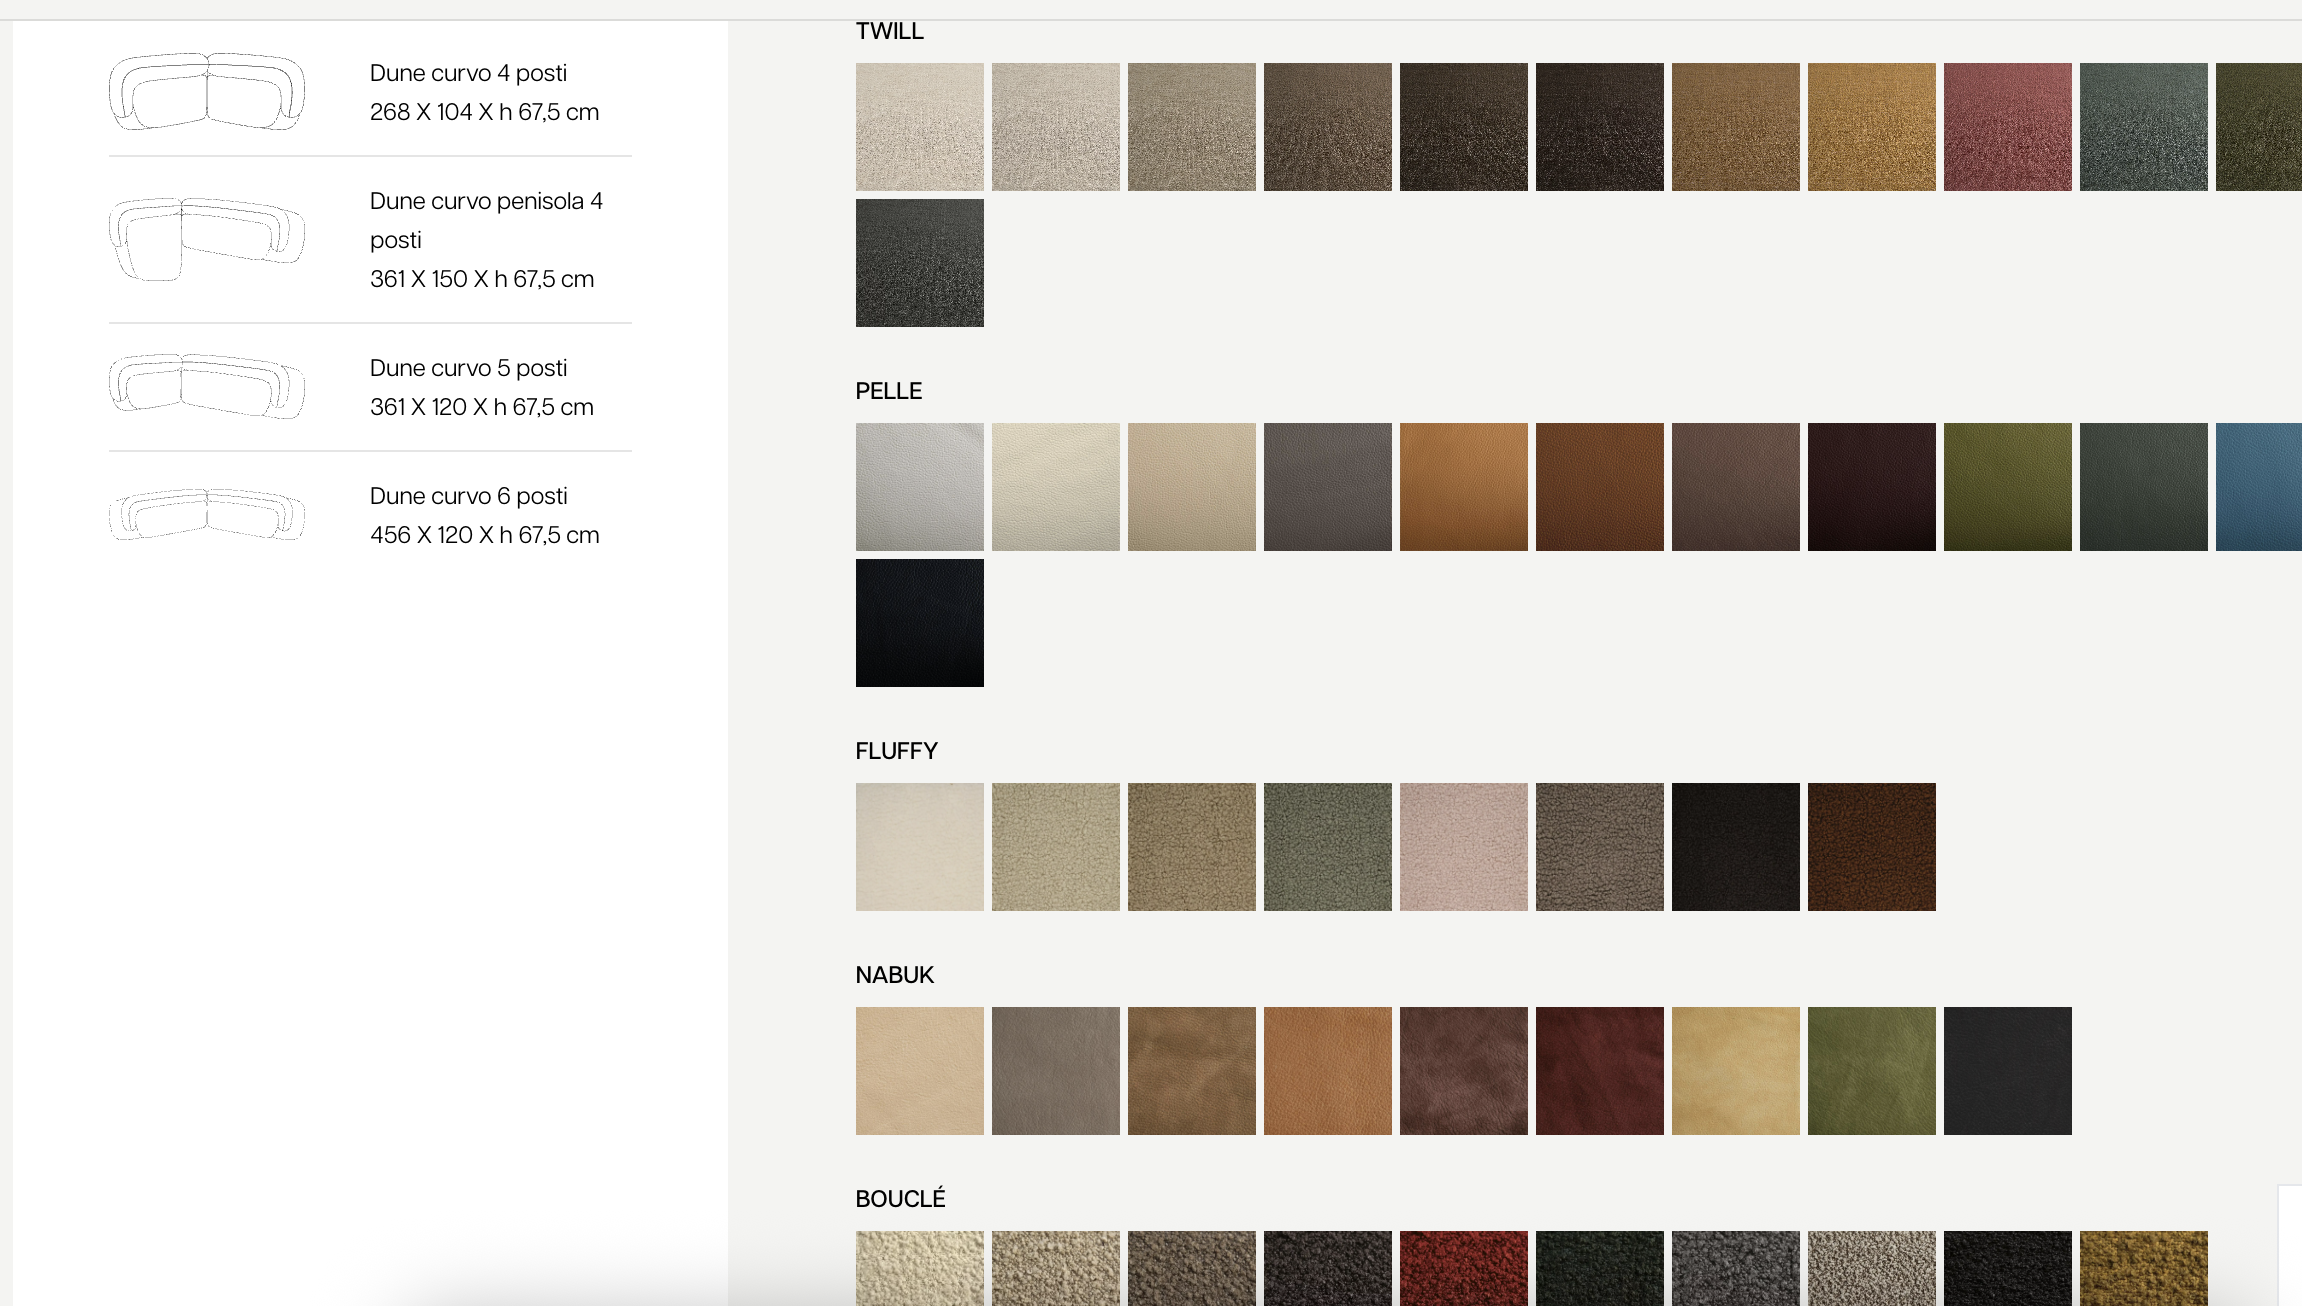Choose the sage green Fluffy swatch
This screenshot has height=1306, width=2302.
1328,847
